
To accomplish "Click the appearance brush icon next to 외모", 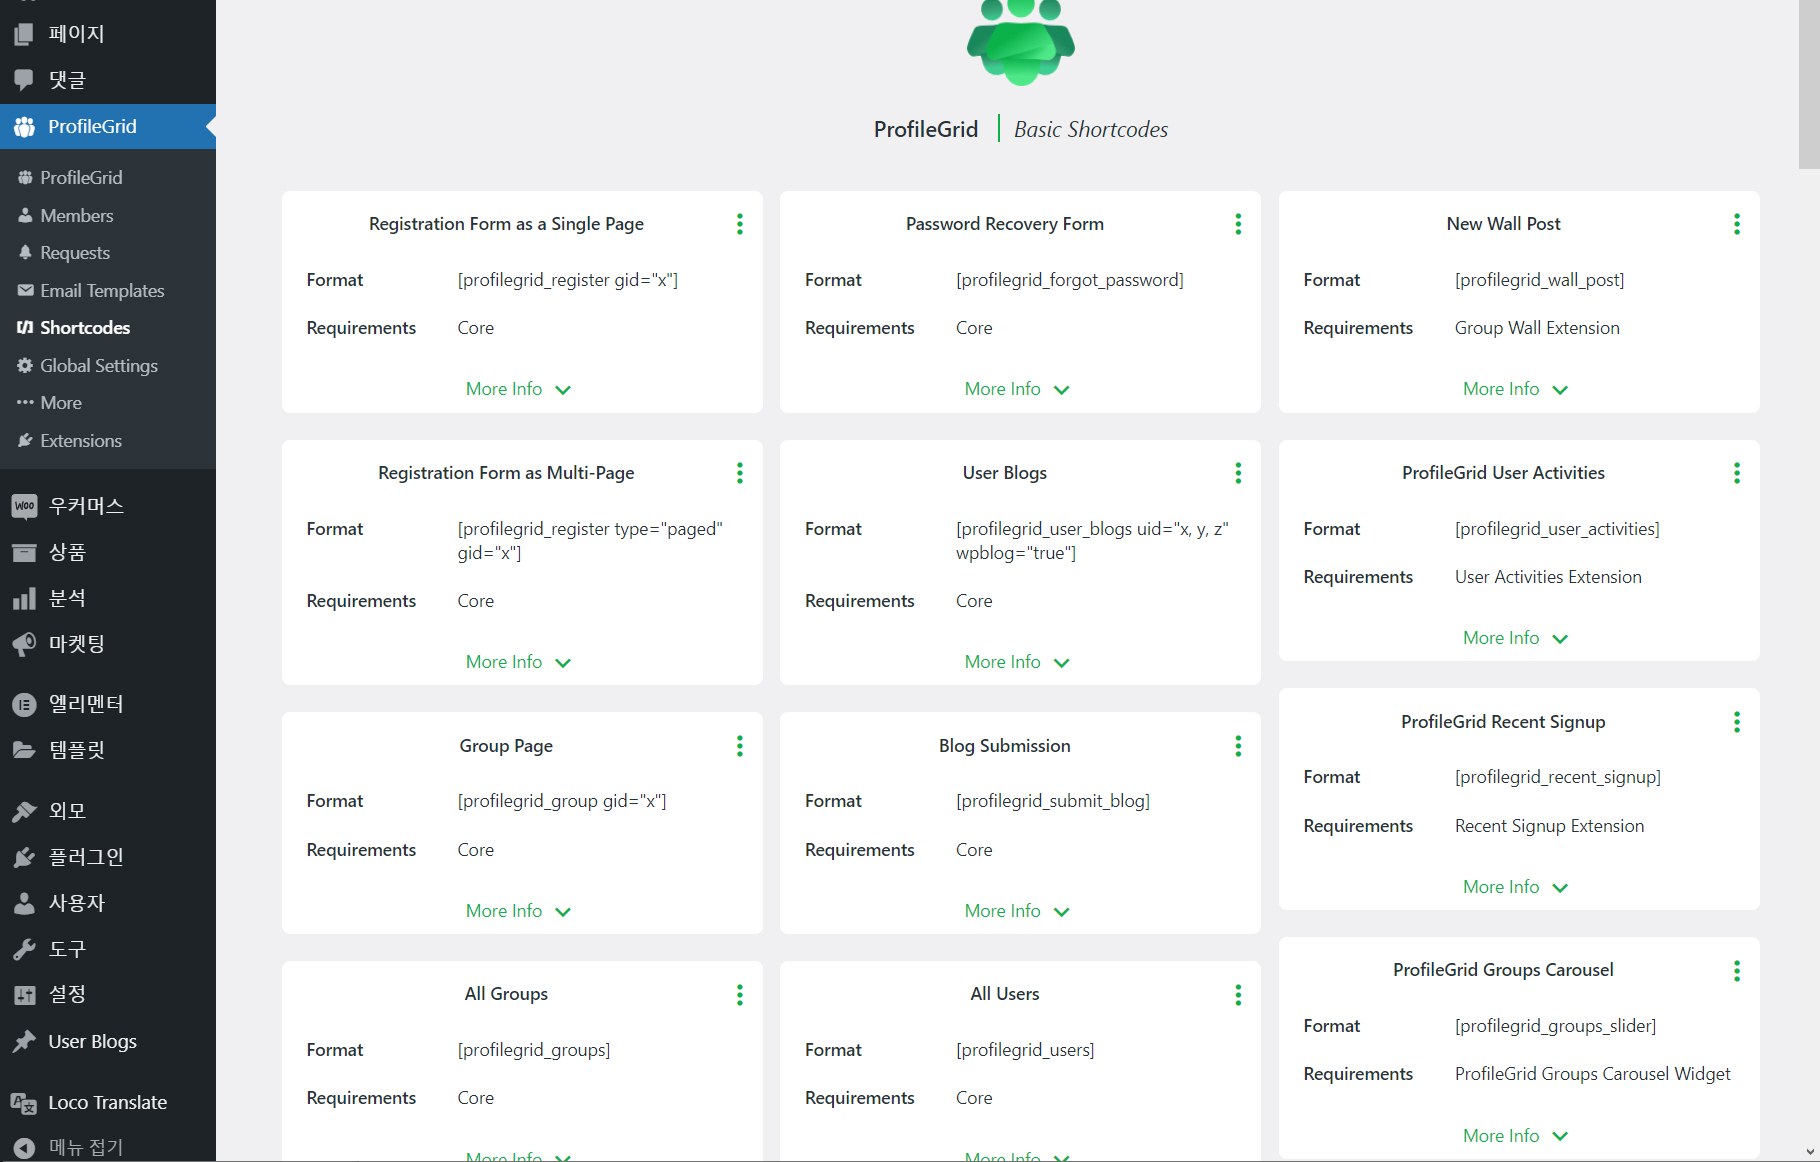I will [24, 811].
